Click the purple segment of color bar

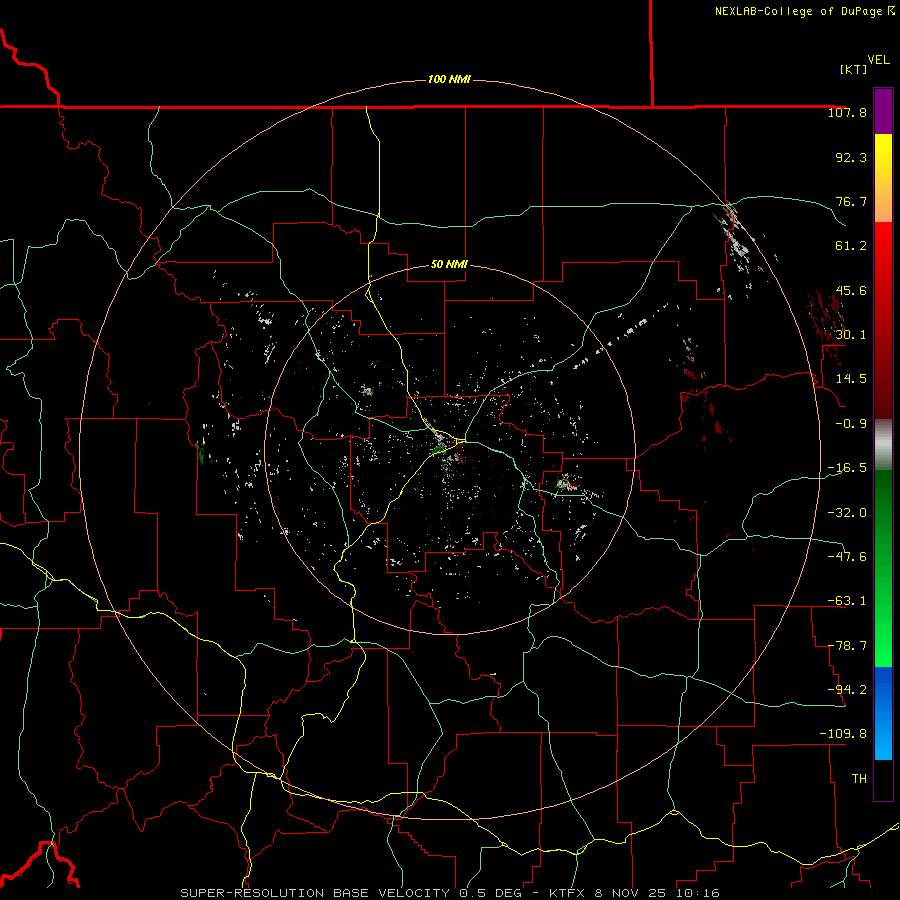coord(883,111)
